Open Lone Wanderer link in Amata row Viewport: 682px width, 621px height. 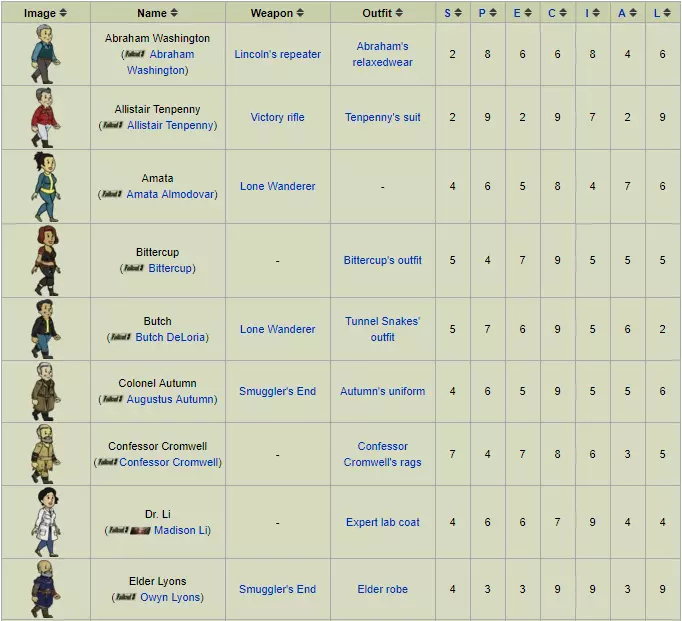(277, 186)
